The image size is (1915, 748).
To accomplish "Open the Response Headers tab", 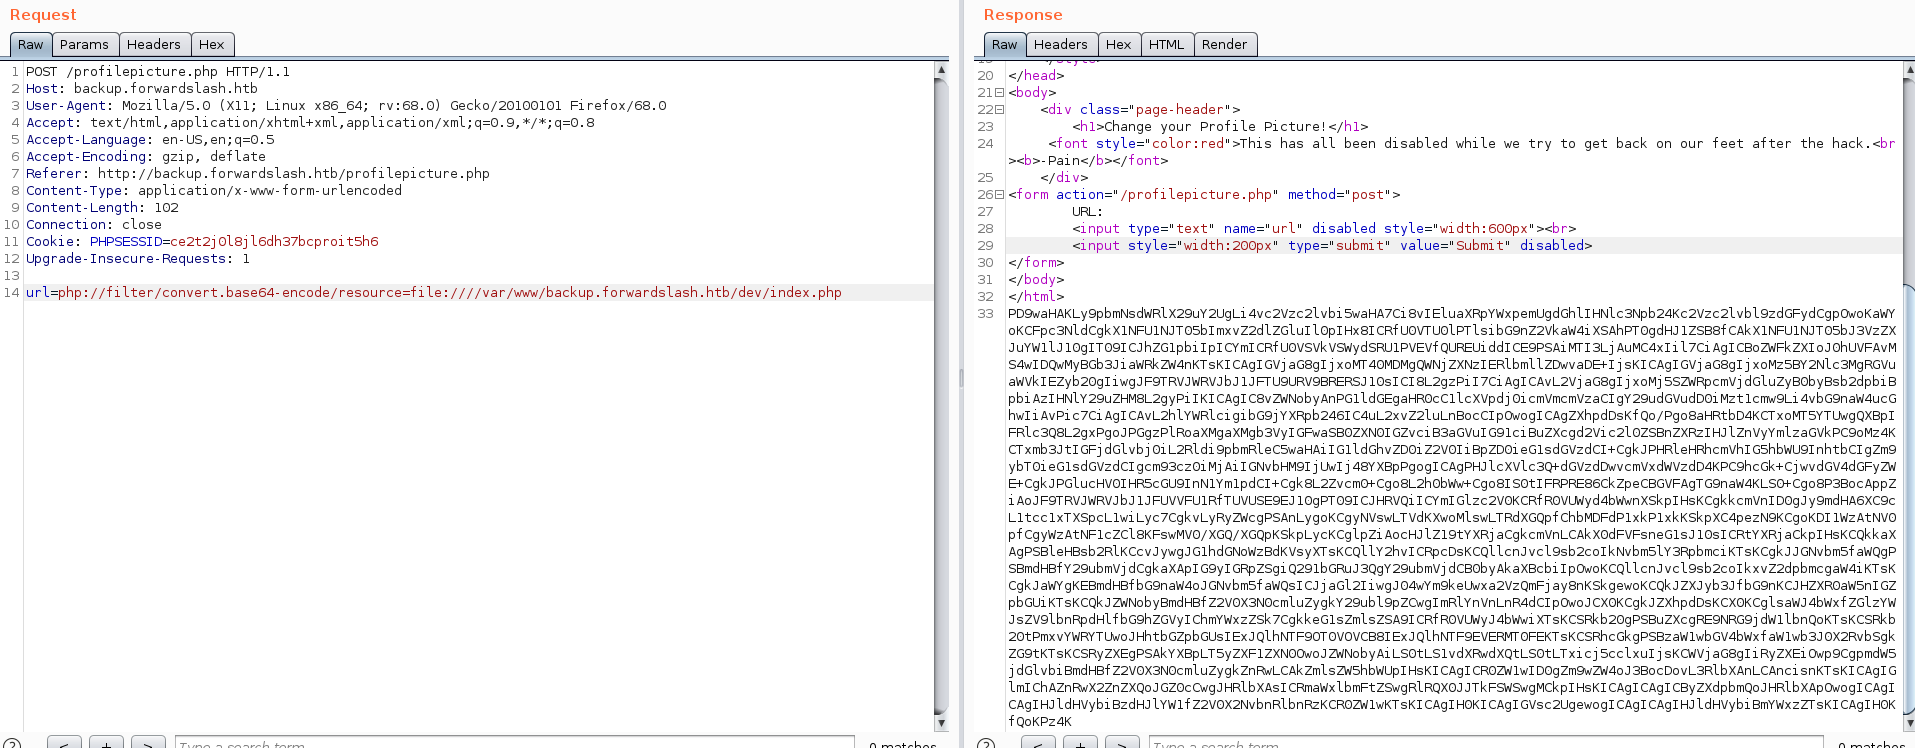I will pos(1060,45).
